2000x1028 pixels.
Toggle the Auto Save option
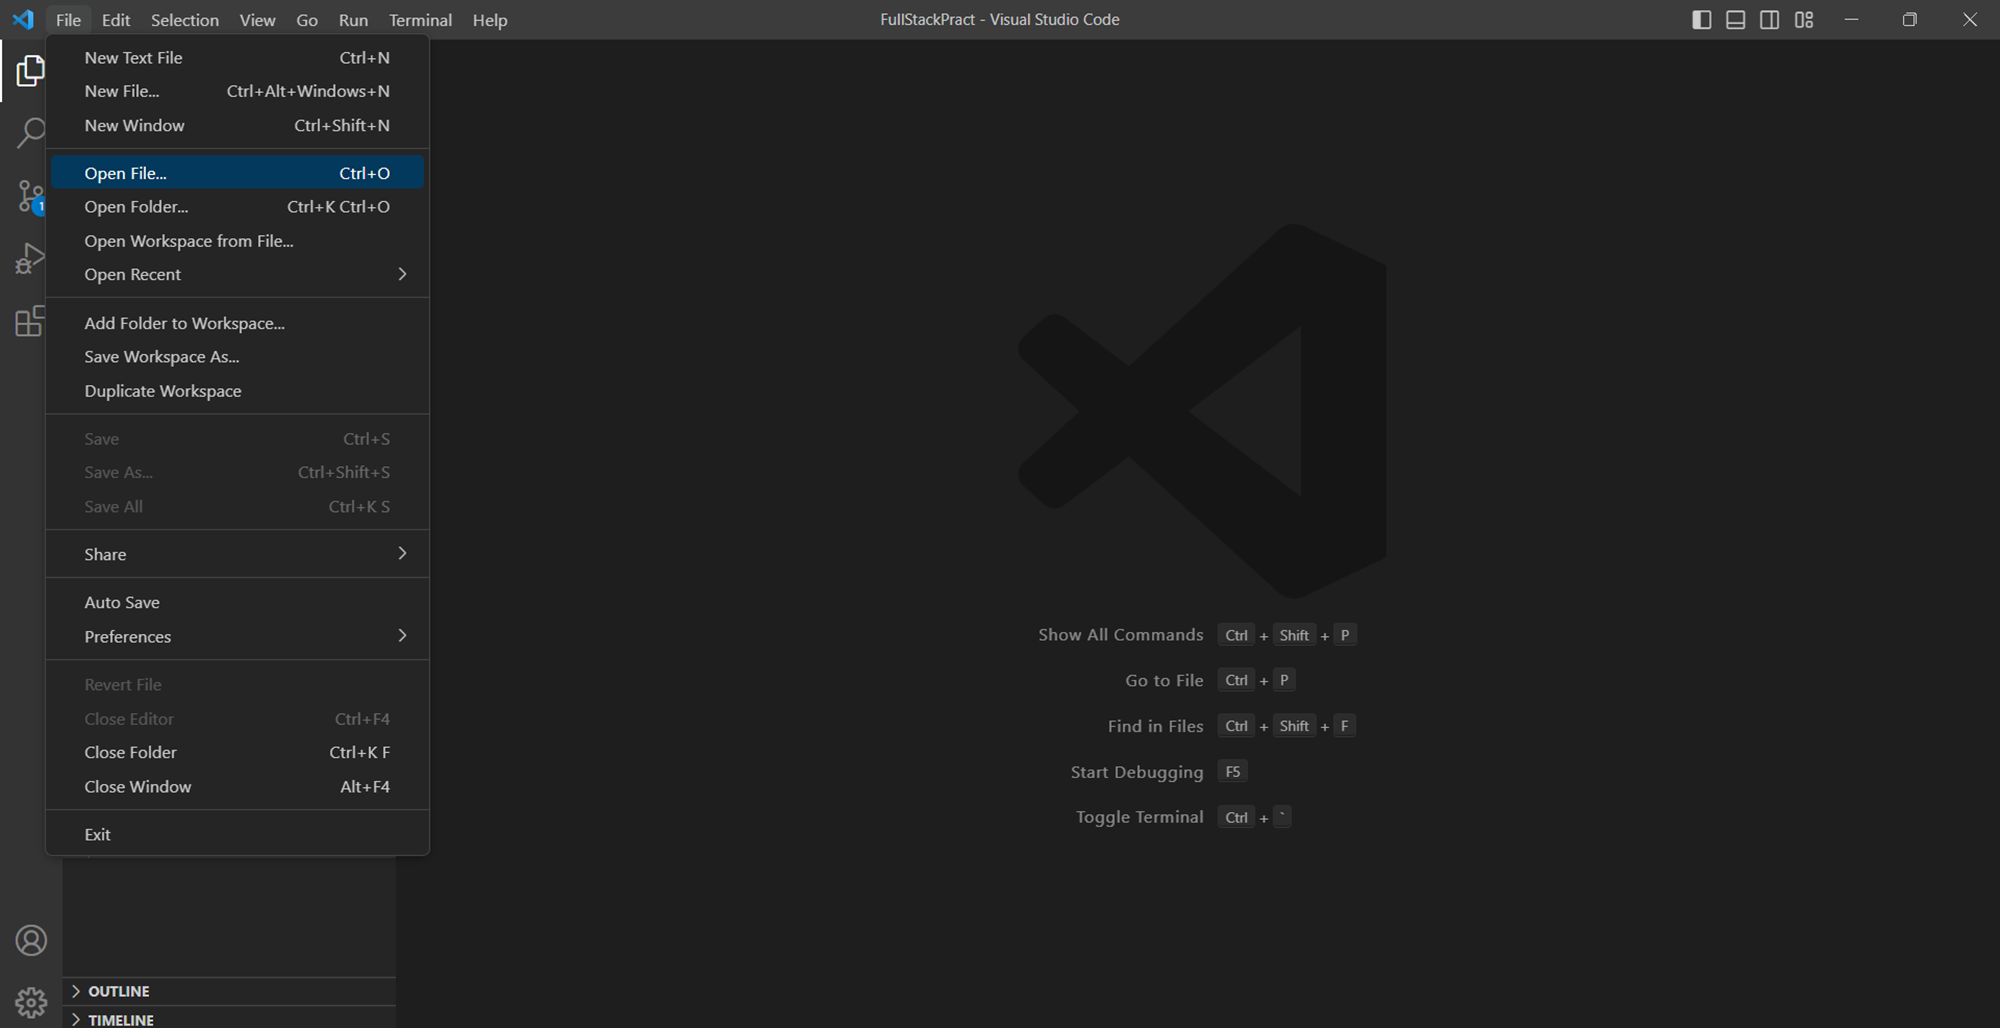(x=237, y=602)
